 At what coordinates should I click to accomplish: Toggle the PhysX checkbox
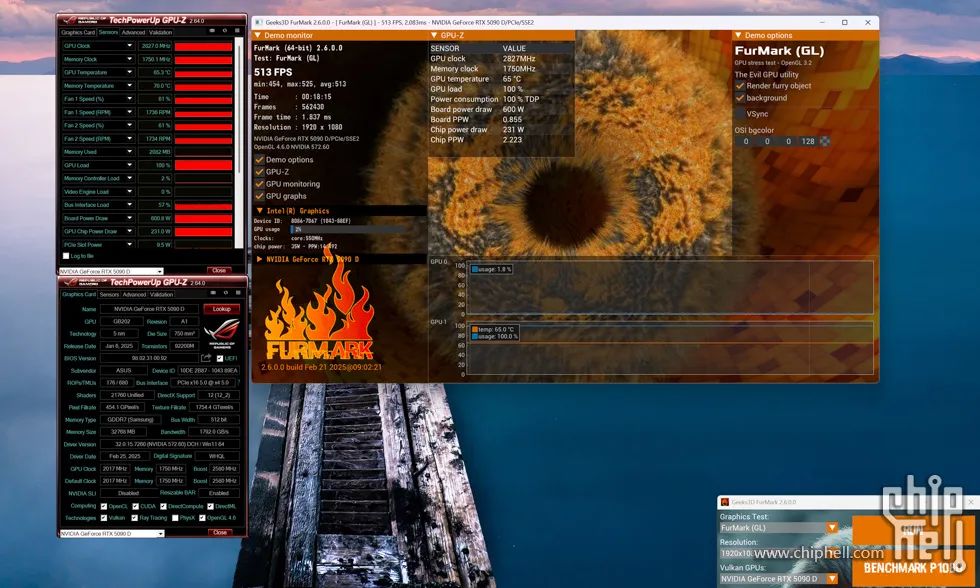click(175, 518)
